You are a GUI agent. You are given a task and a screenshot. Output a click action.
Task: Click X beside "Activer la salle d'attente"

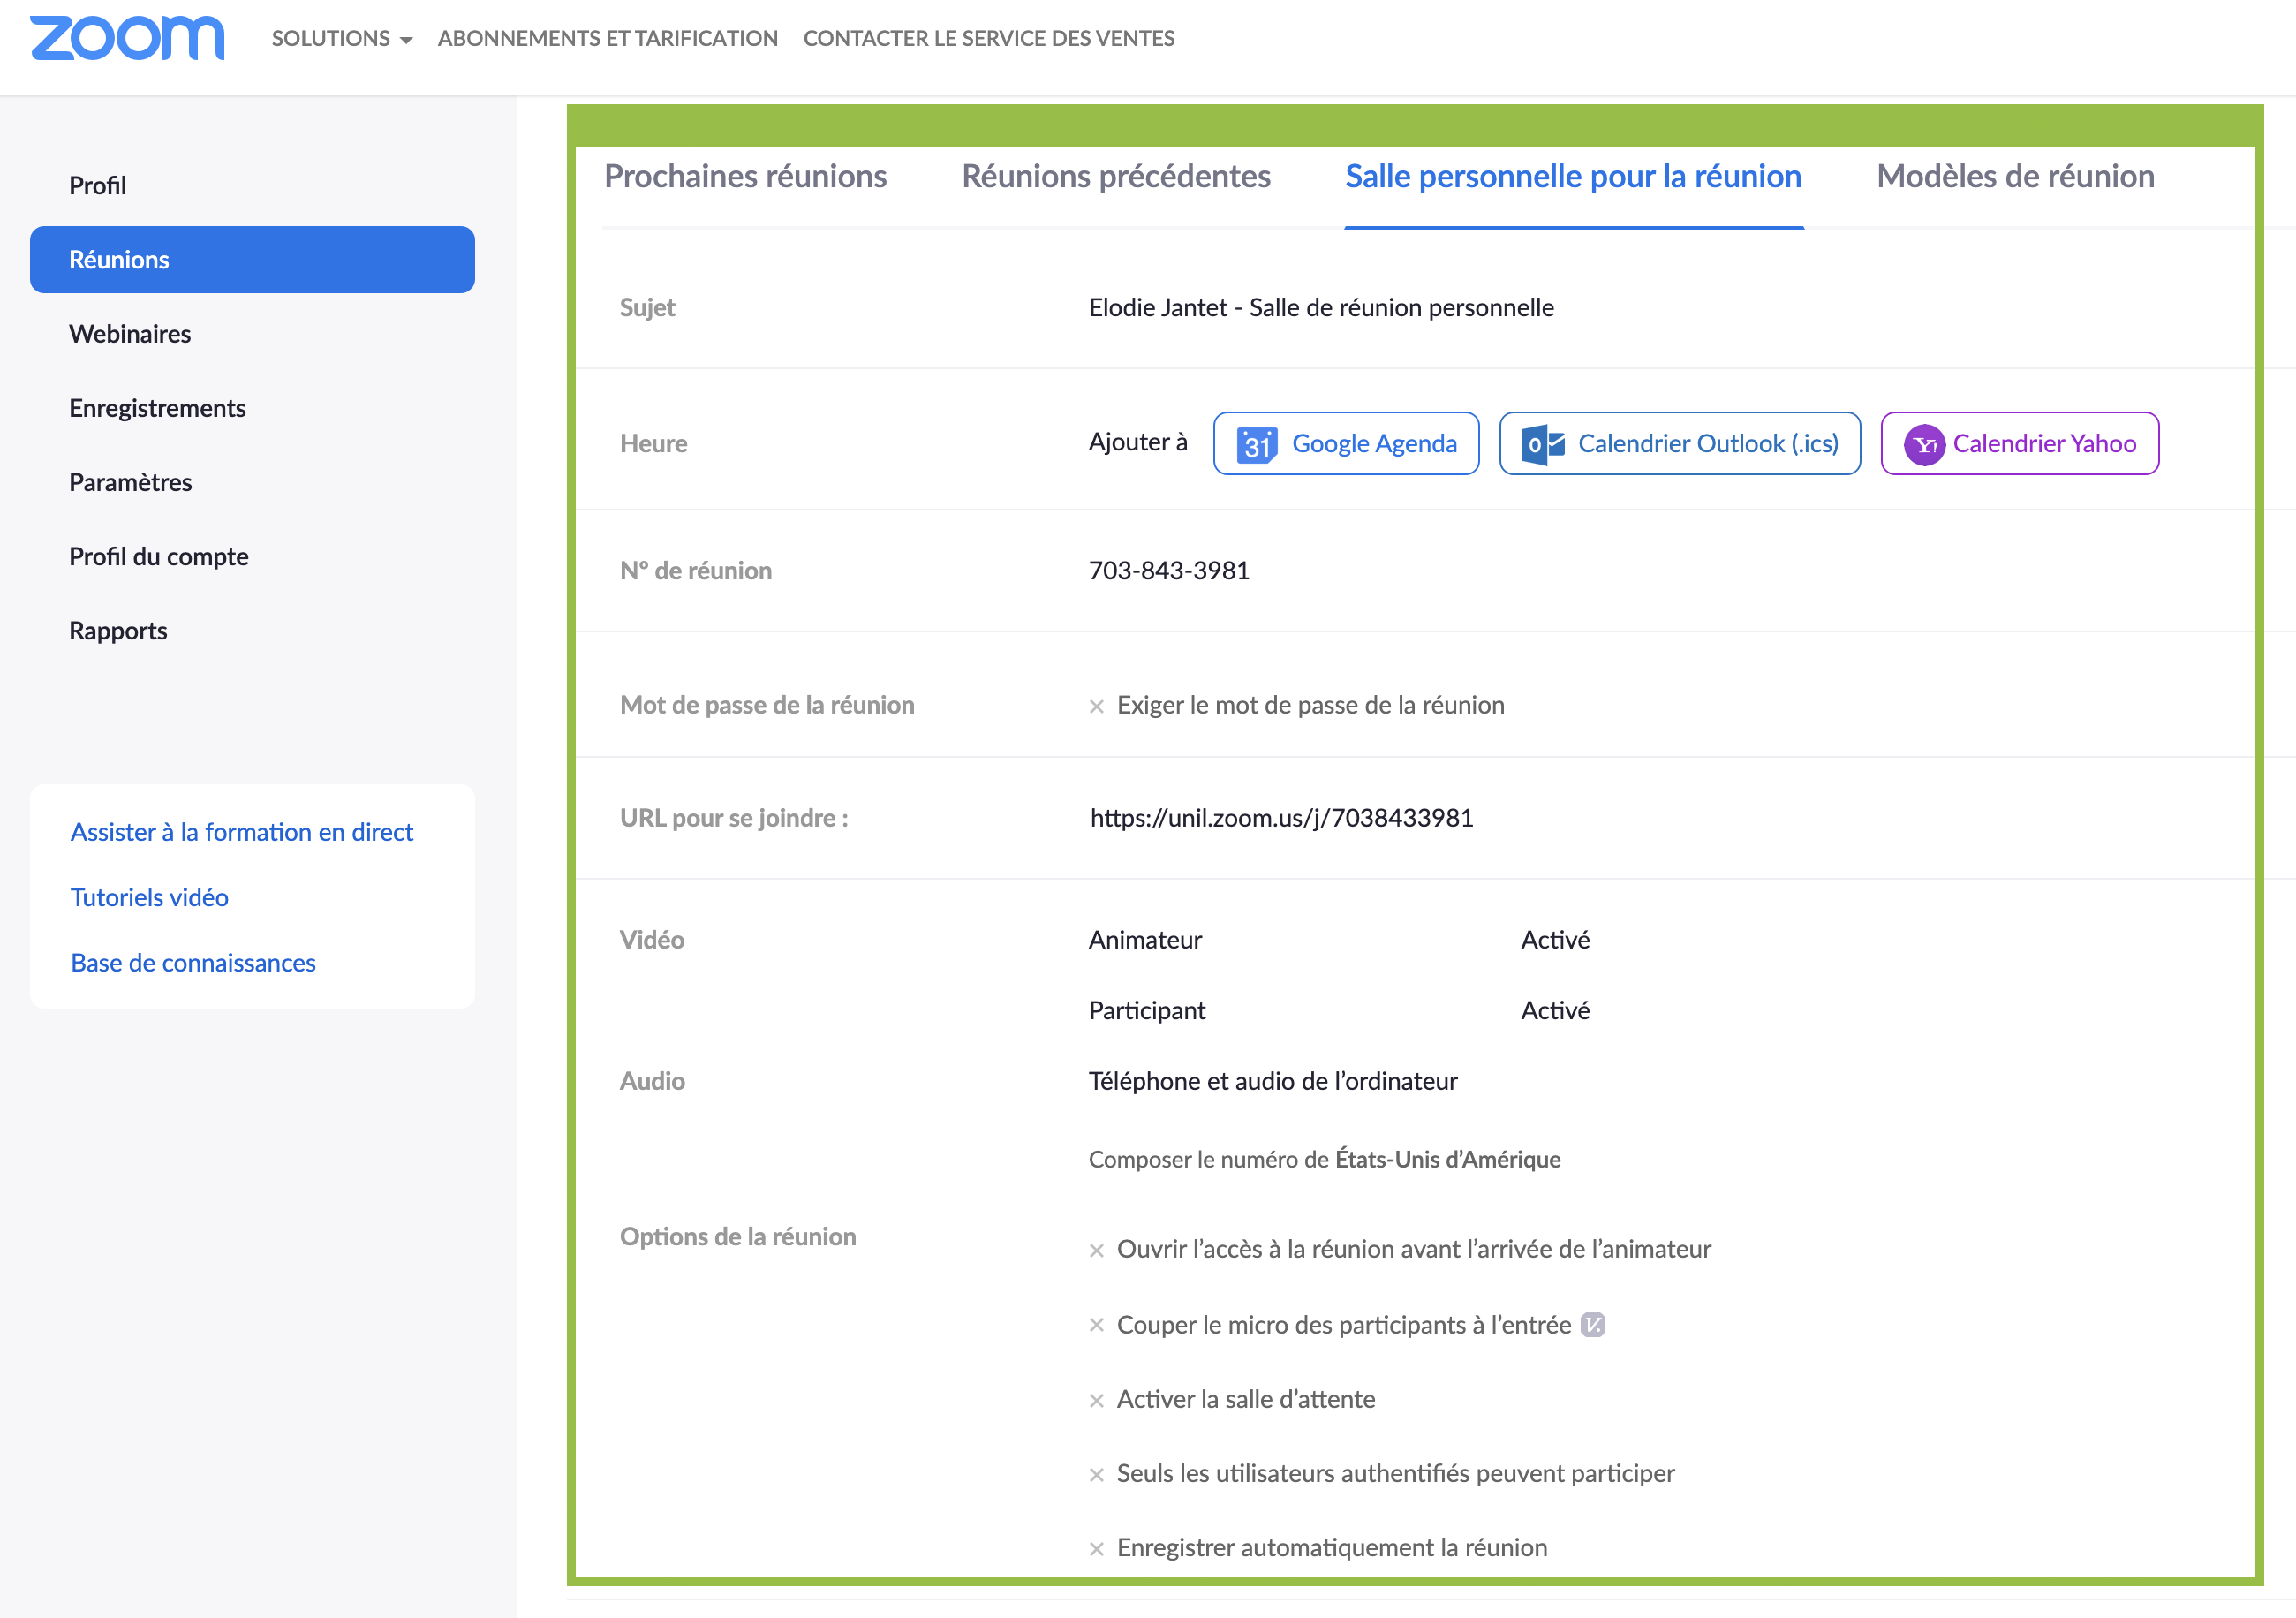point(1097,1401)
